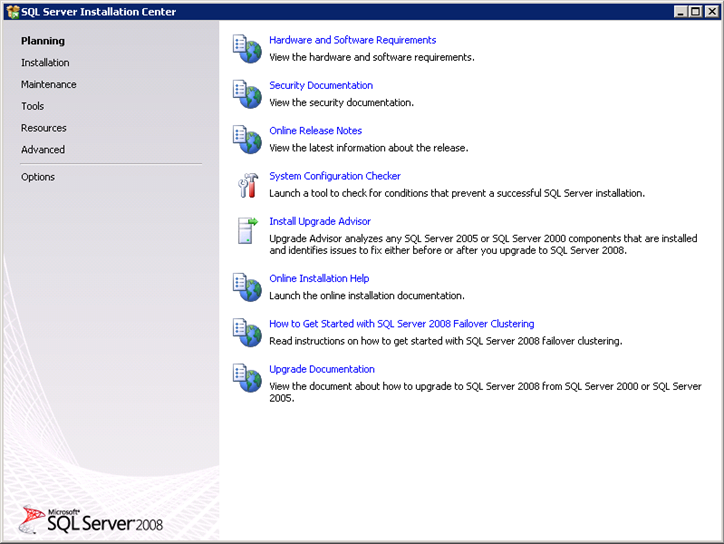
Task: Click the SQL Server Installation Center title bar icon
Action: (12, 12)
